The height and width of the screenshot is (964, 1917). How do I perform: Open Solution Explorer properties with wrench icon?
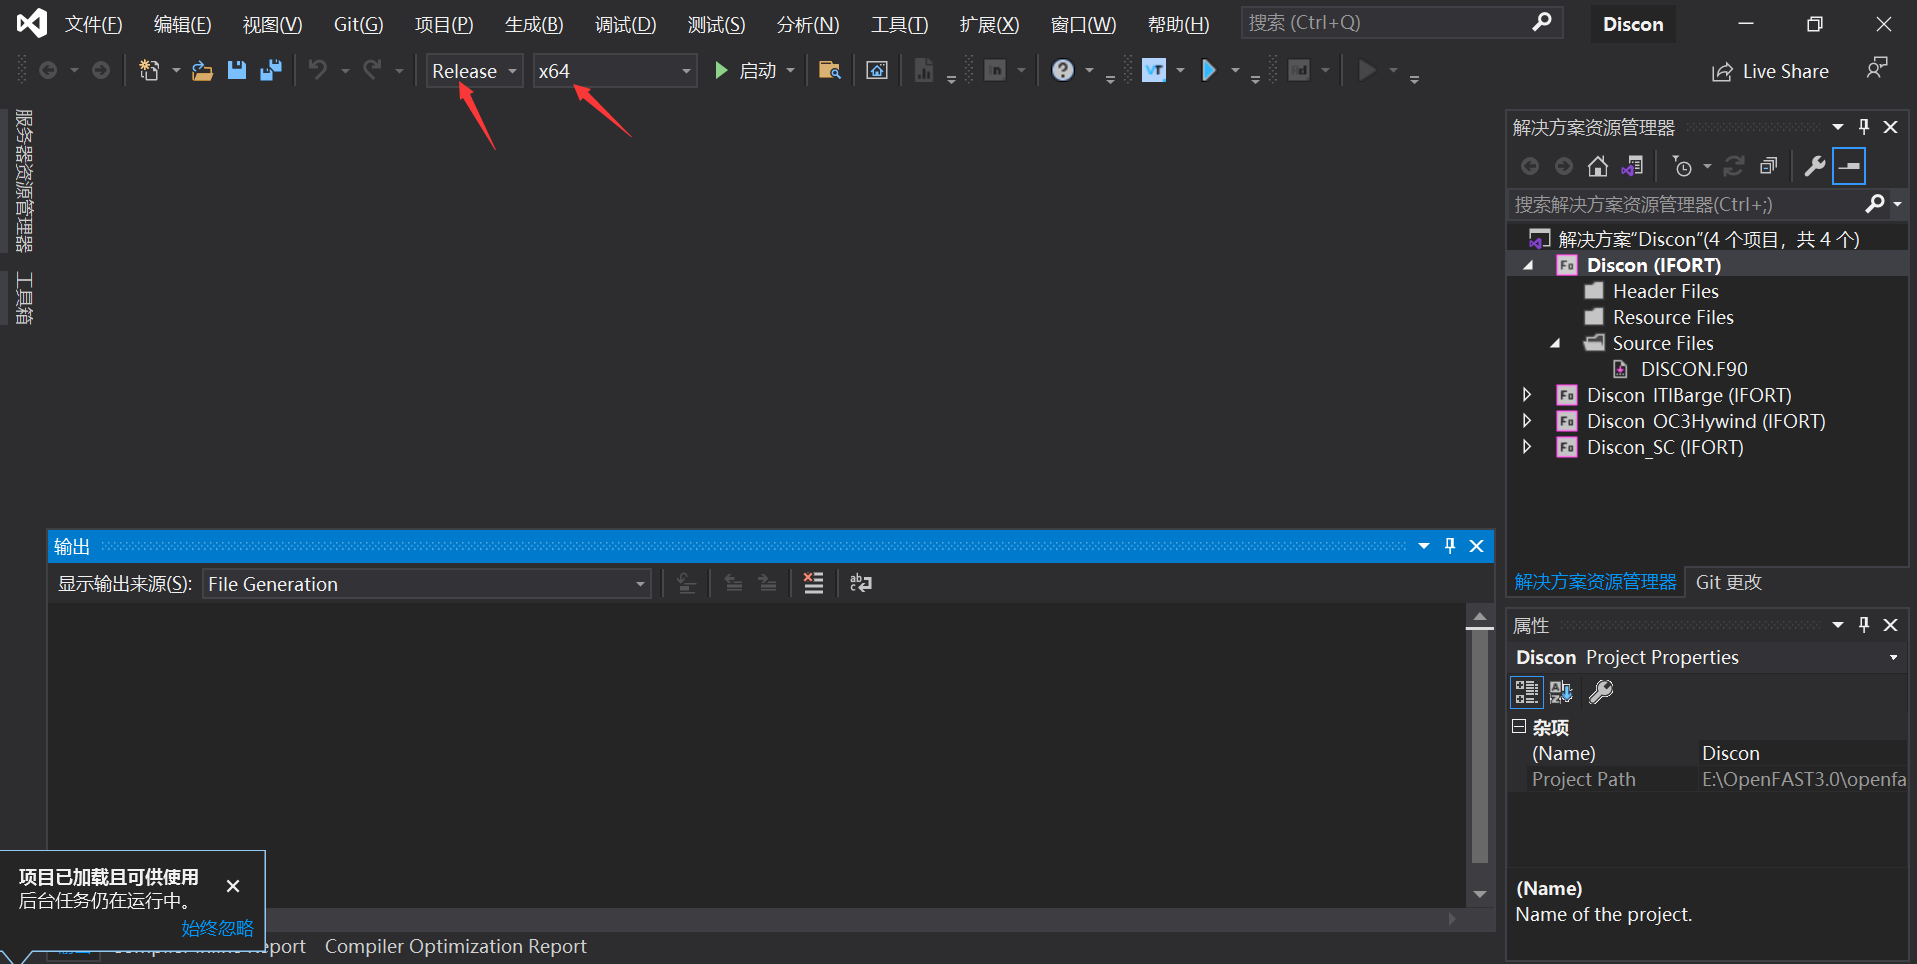[x=1814, y=166]
